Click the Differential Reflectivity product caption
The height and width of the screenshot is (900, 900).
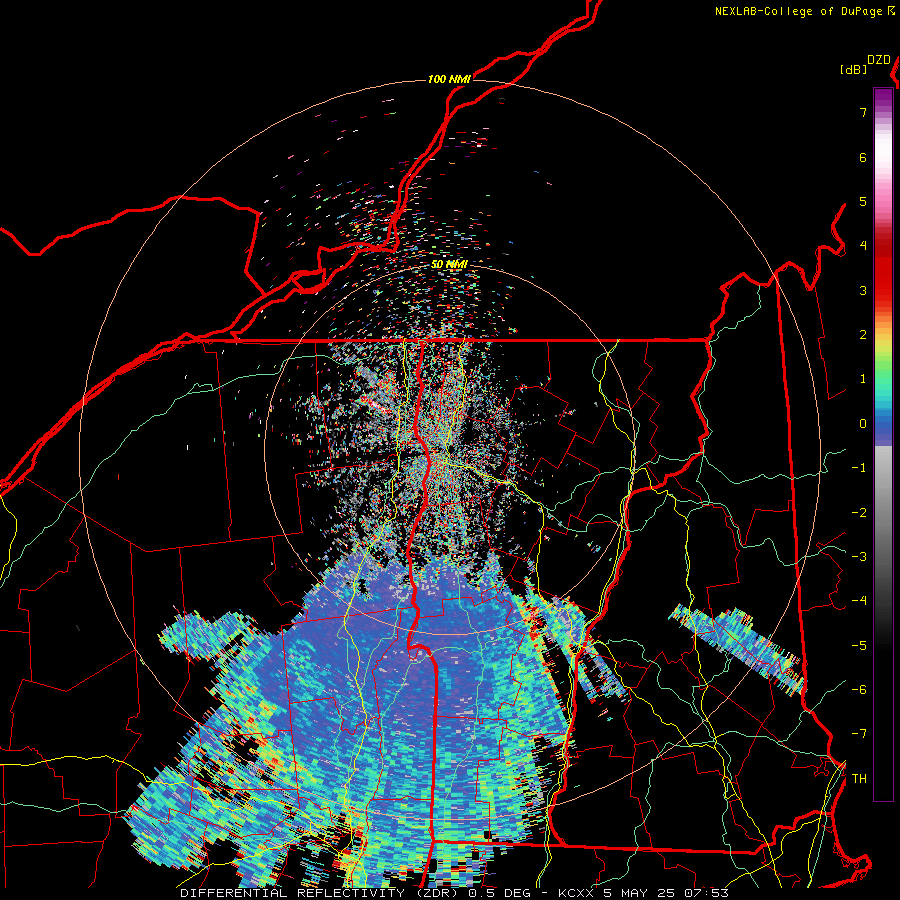pos(454,893)
